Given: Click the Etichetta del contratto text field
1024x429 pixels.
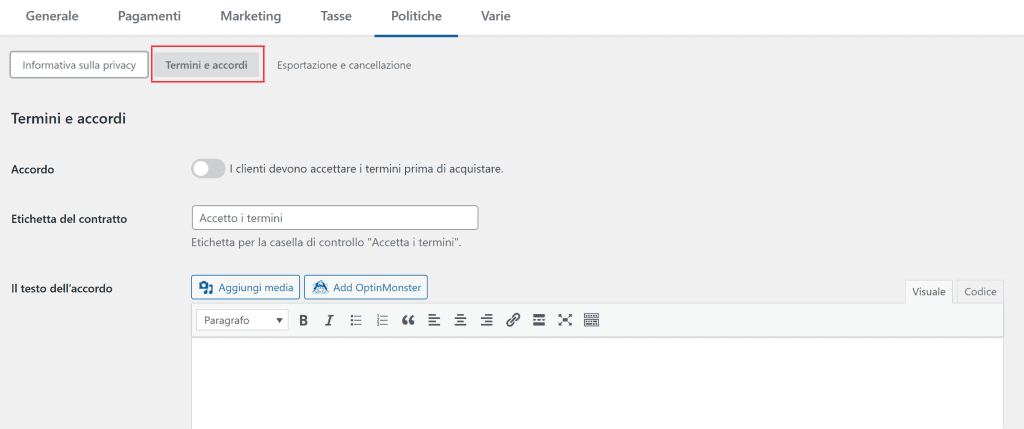Looking at the screenshot, I should coord(334,218).
